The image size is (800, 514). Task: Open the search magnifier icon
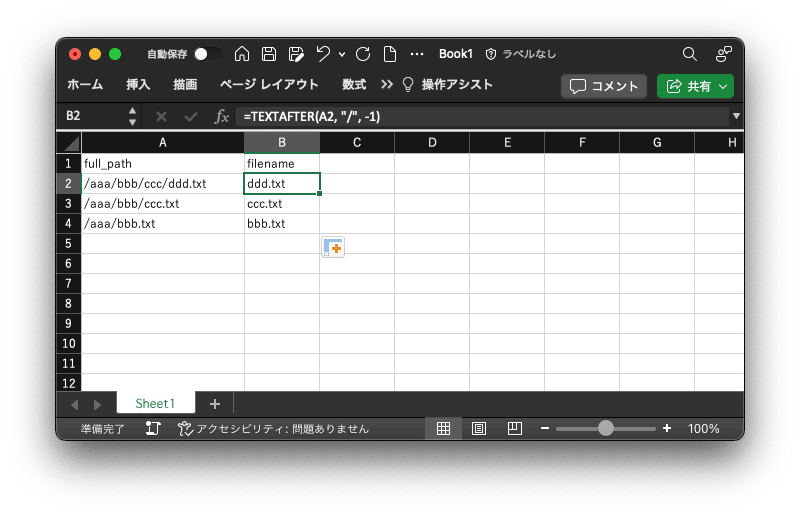click(x=690, y=54)
